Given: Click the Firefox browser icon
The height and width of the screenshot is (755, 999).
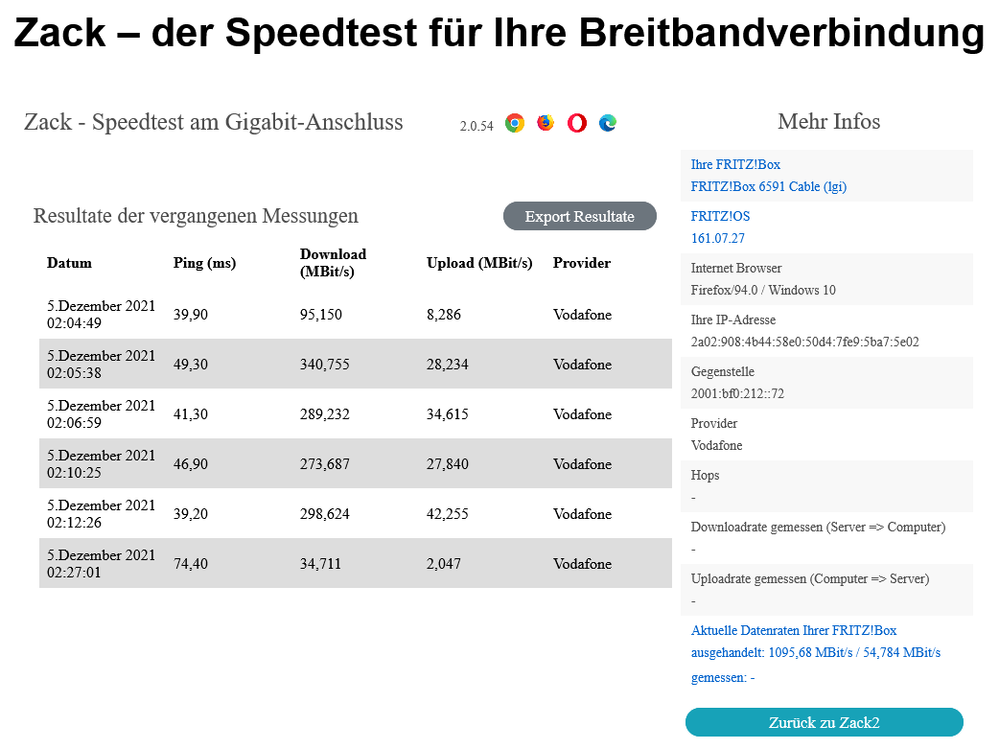Looking at the screenshot, I should coord(545,124).
